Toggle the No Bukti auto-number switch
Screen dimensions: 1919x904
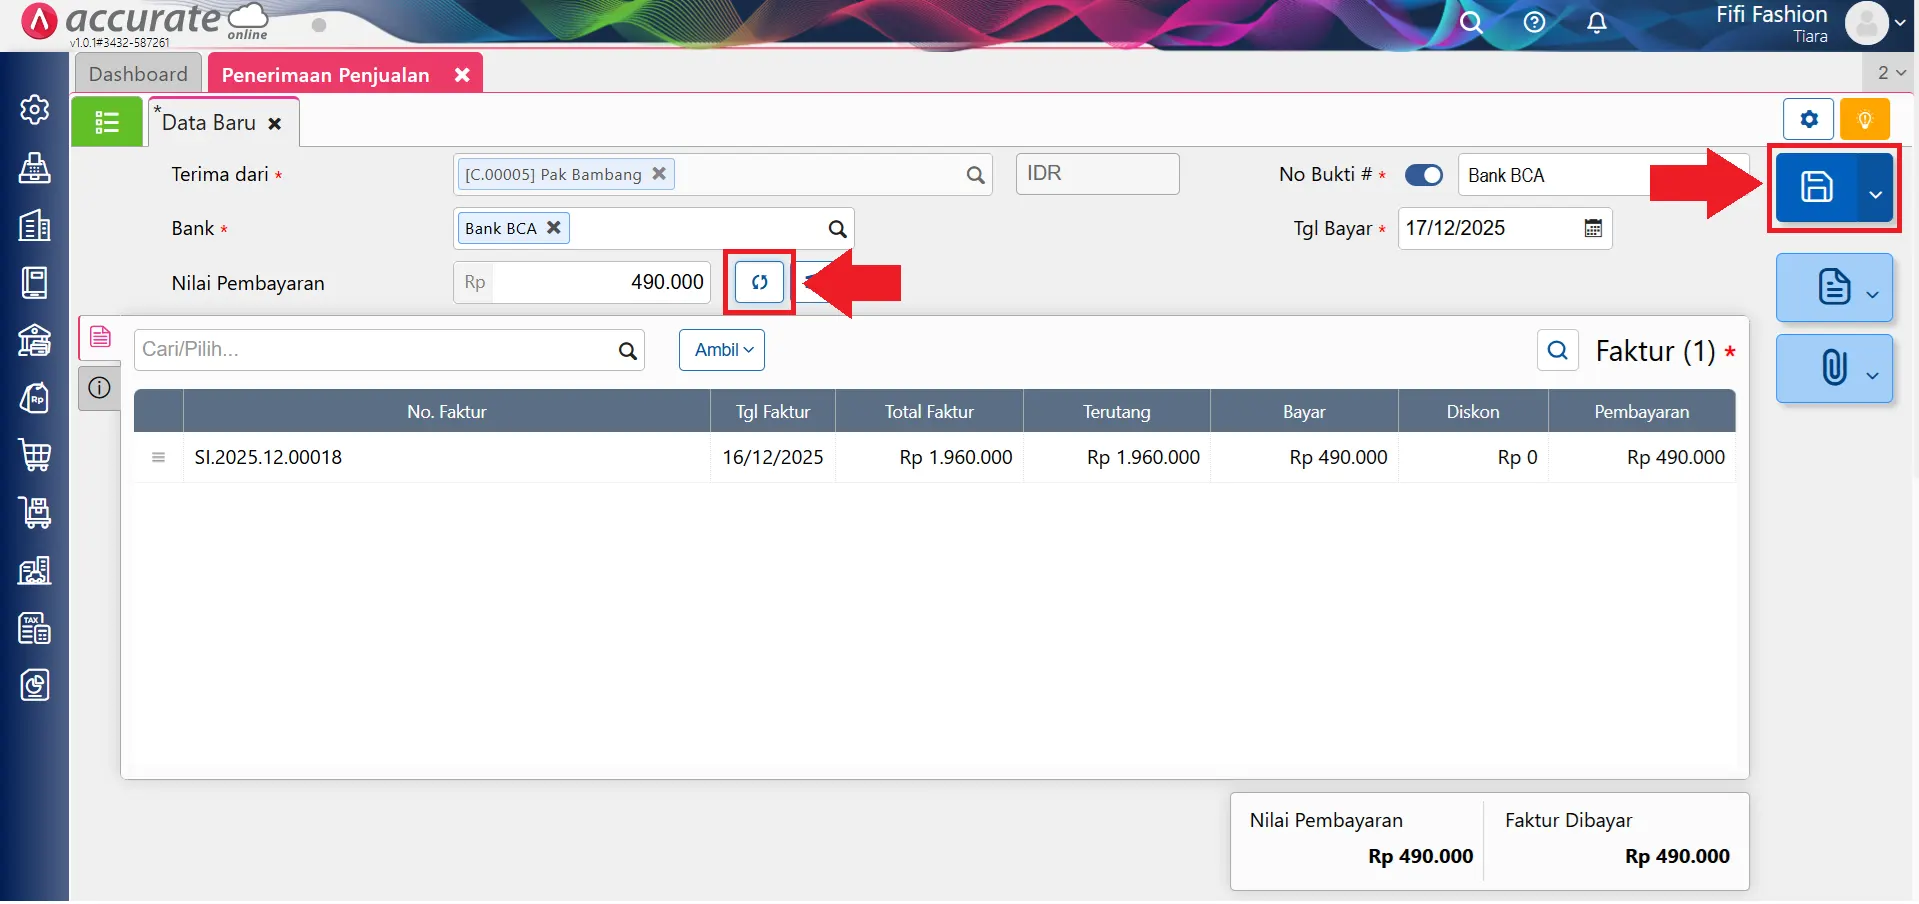1423,175
